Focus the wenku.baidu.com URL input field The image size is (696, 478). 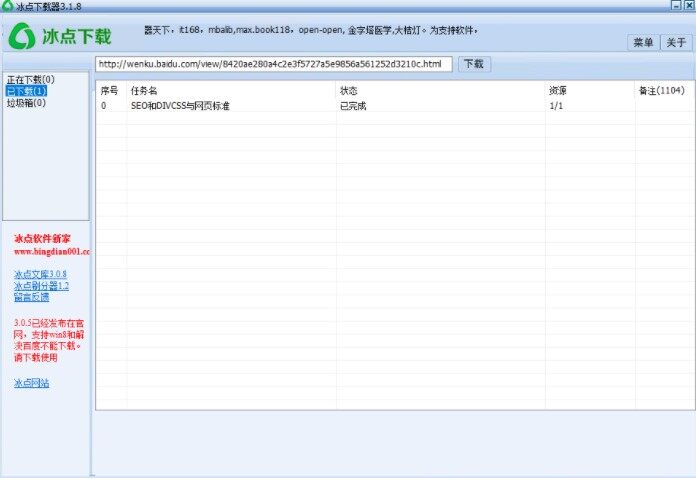click(273, 64)
